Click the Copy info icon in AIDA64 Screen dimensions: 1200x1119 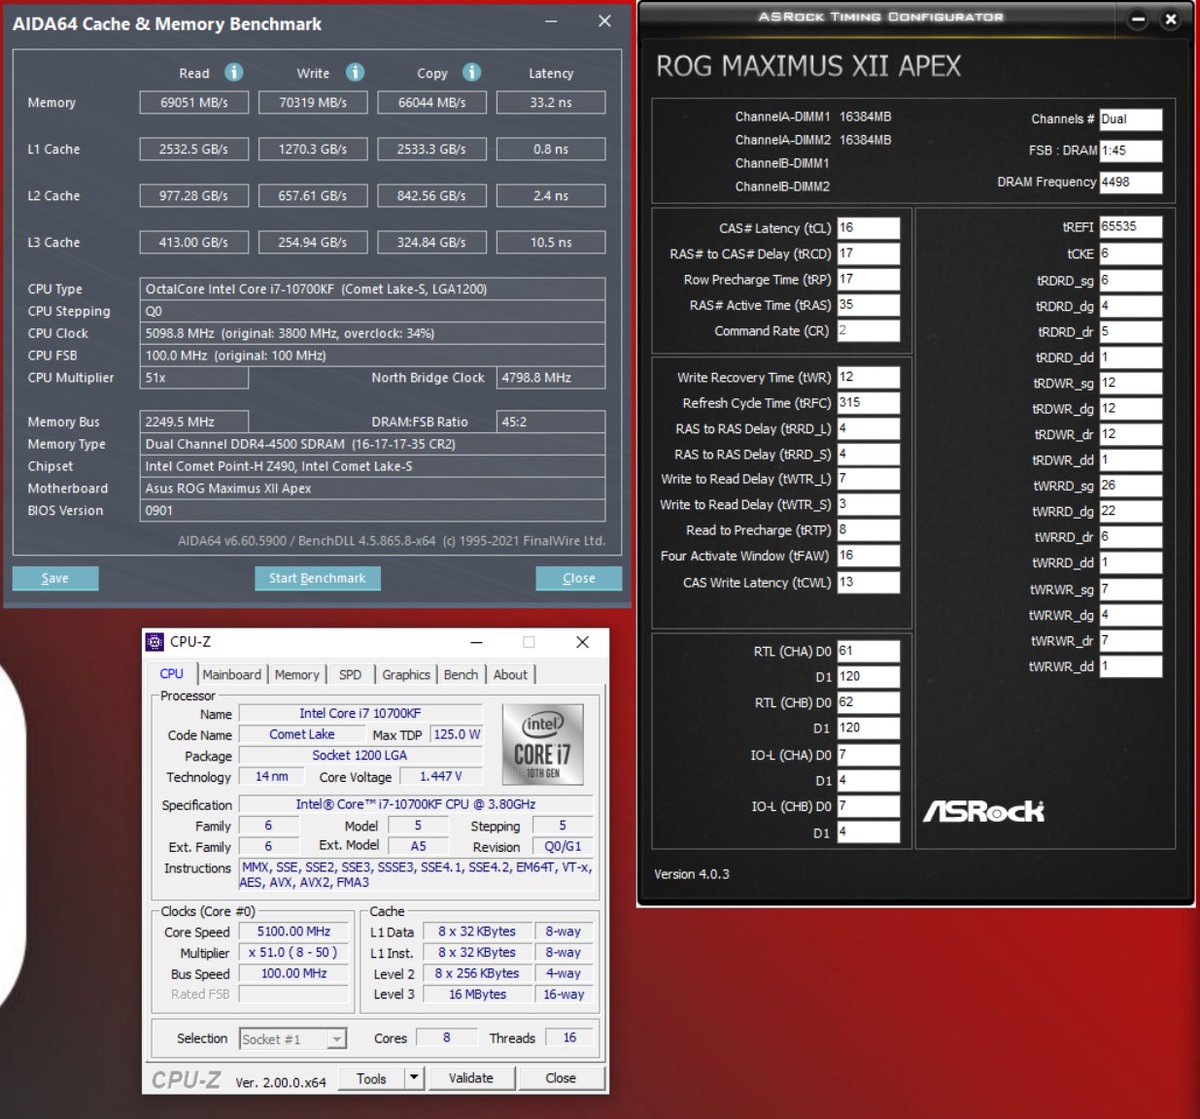(x=472, y=72)
